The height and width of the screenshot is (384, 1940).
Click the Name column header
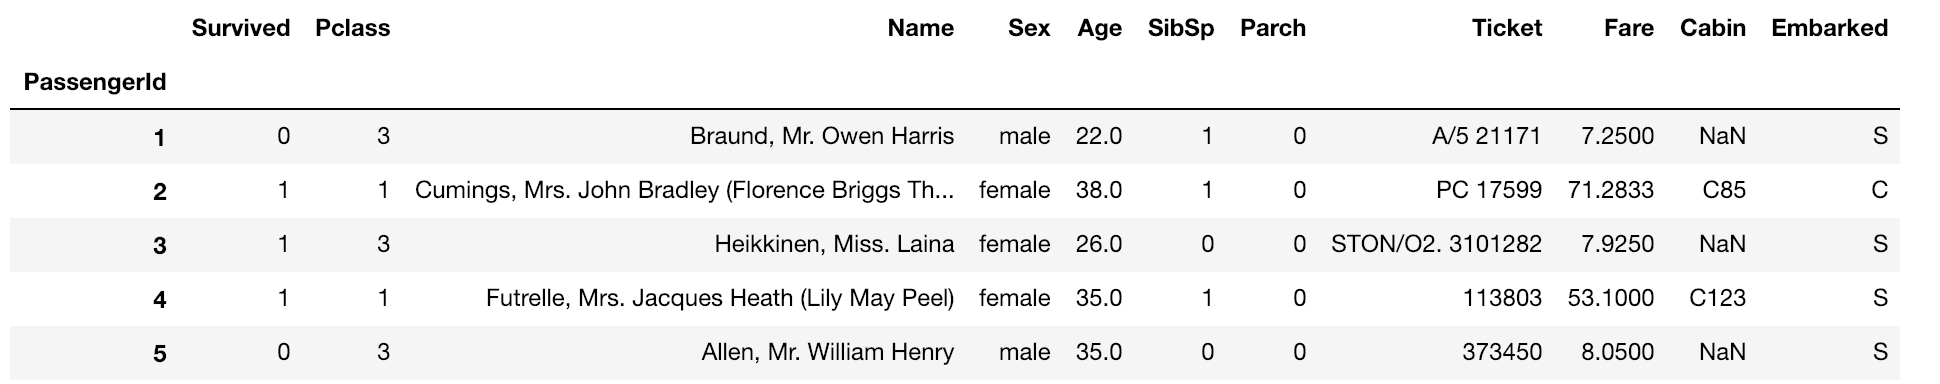[921, 28]
